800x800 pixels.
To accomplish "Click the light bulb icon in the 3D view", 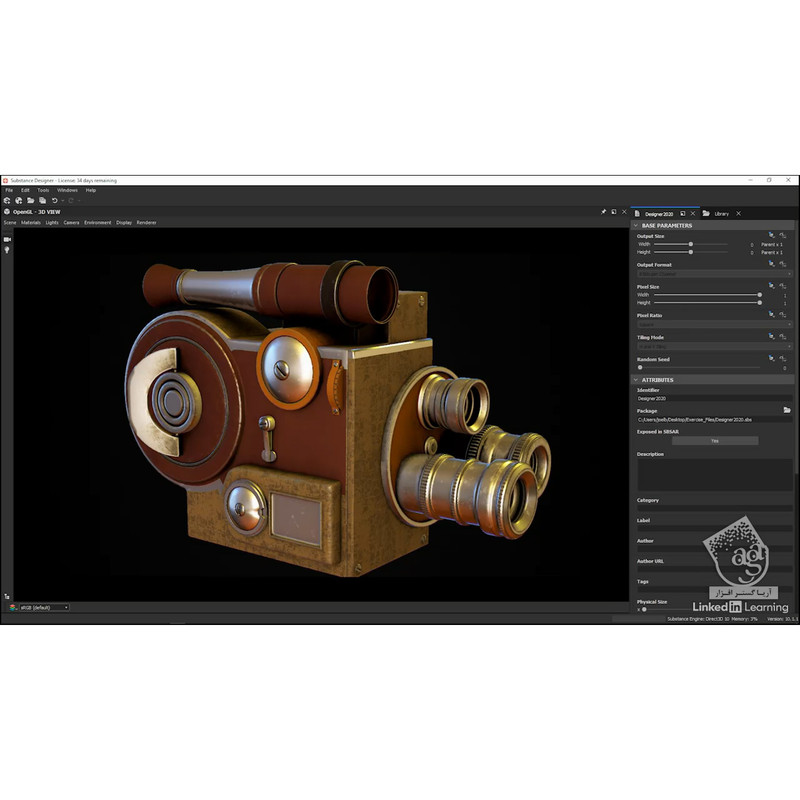I will [7, 250].
